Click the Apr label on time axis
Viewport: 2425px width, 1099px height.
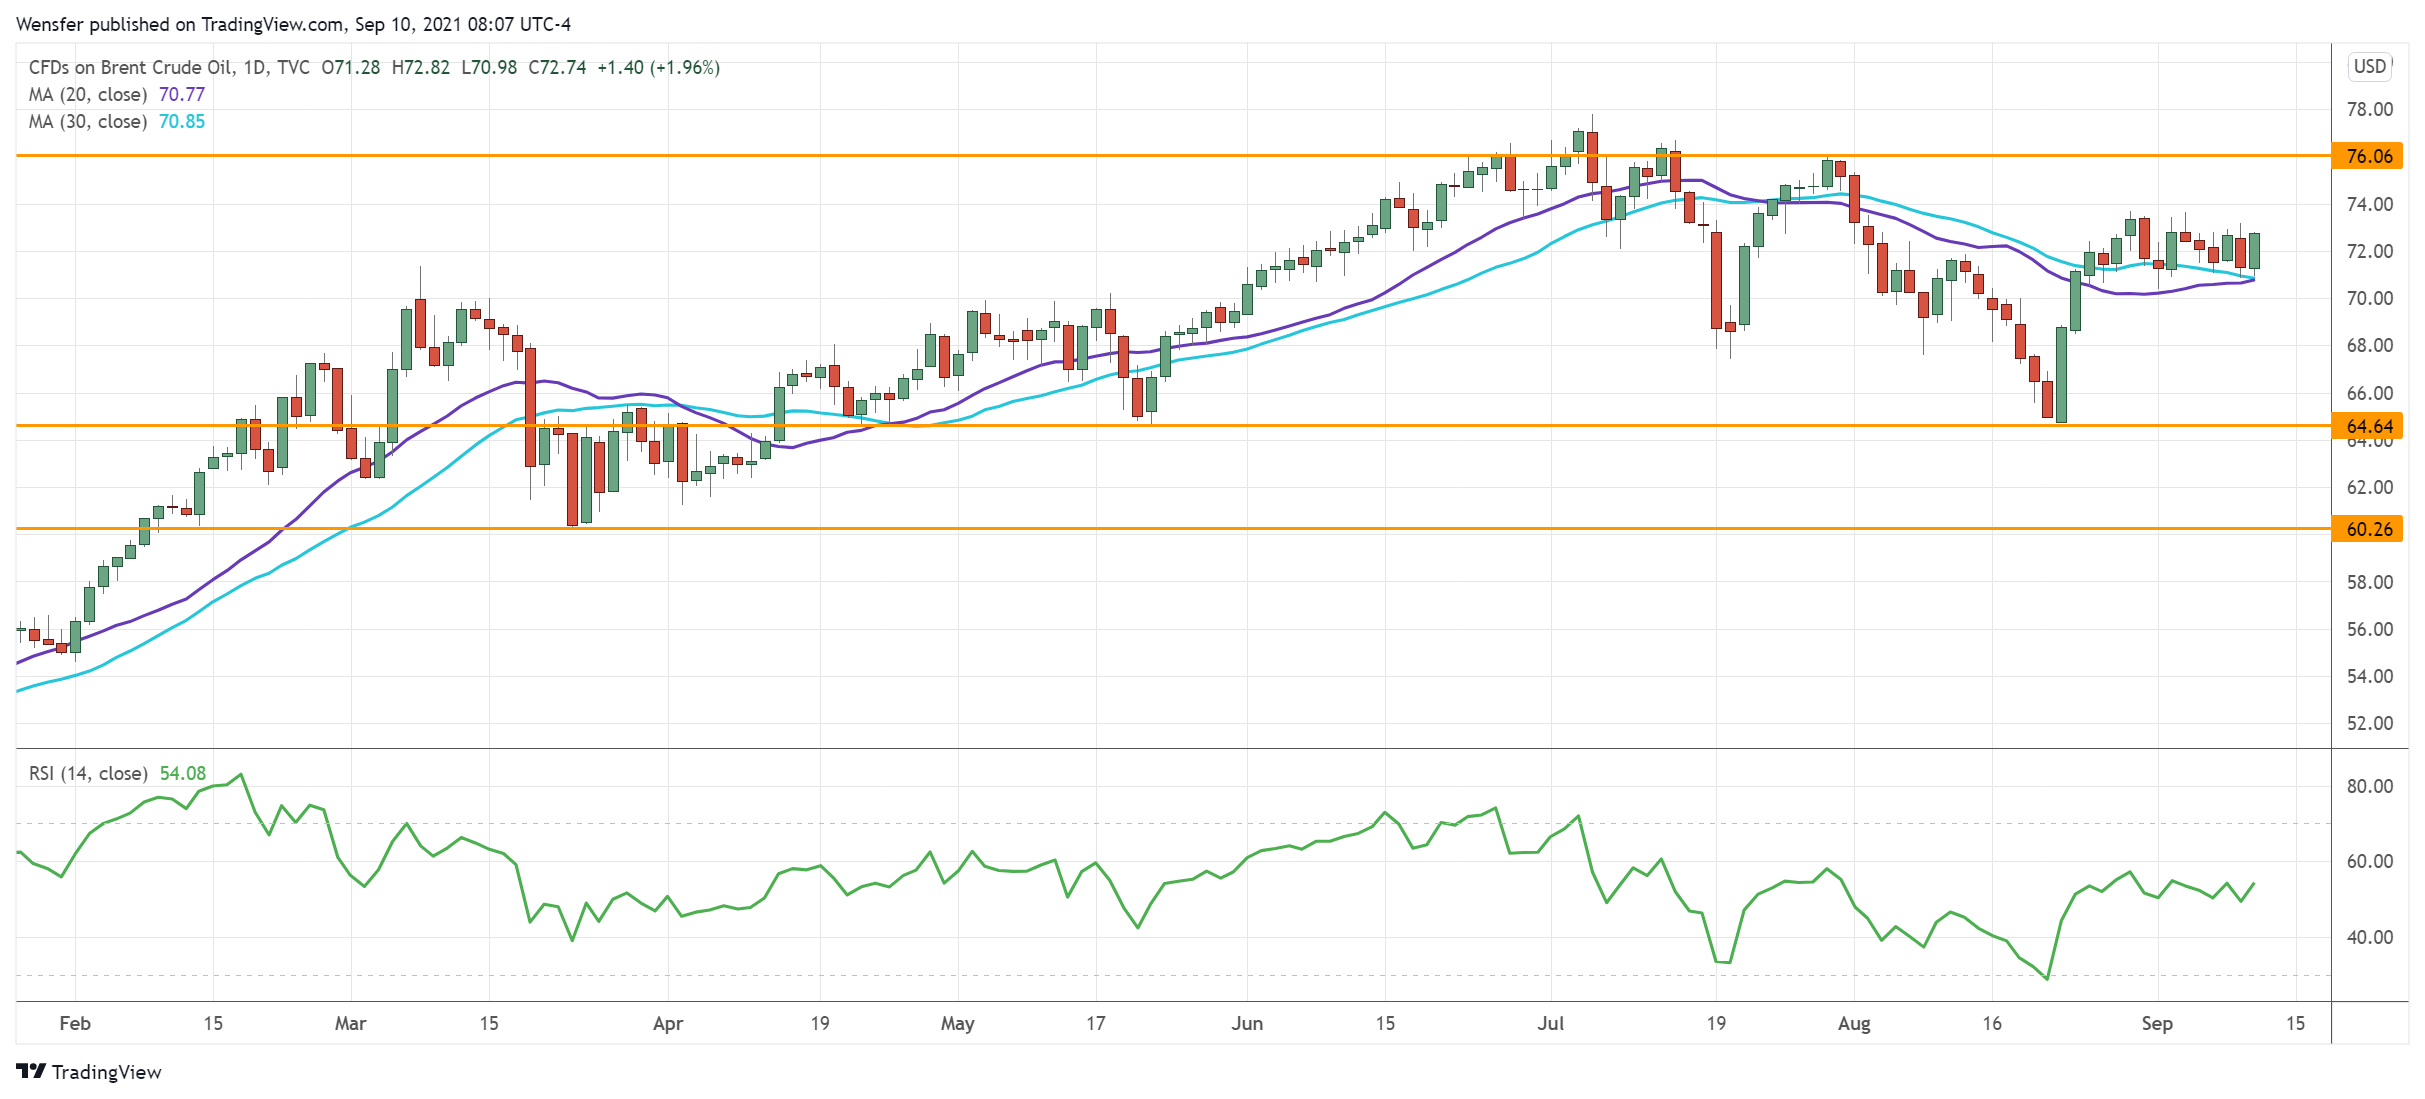tap(667, 1023)
